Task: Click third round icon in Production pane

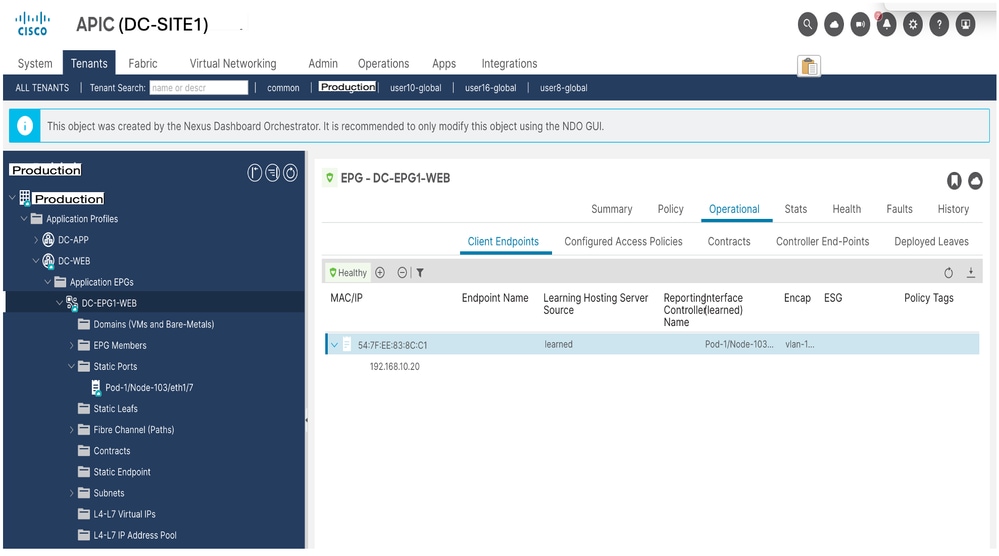Action: [x=290, y=173]
